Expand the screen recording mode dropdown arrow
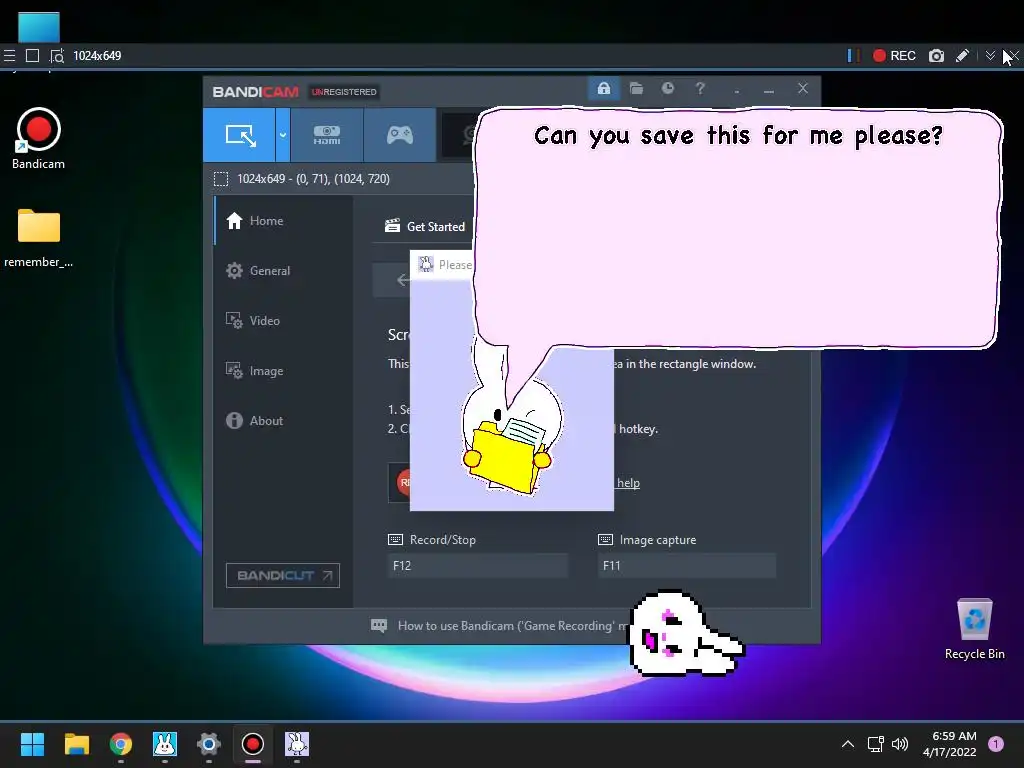1024x768 pixels. [283, 135]
